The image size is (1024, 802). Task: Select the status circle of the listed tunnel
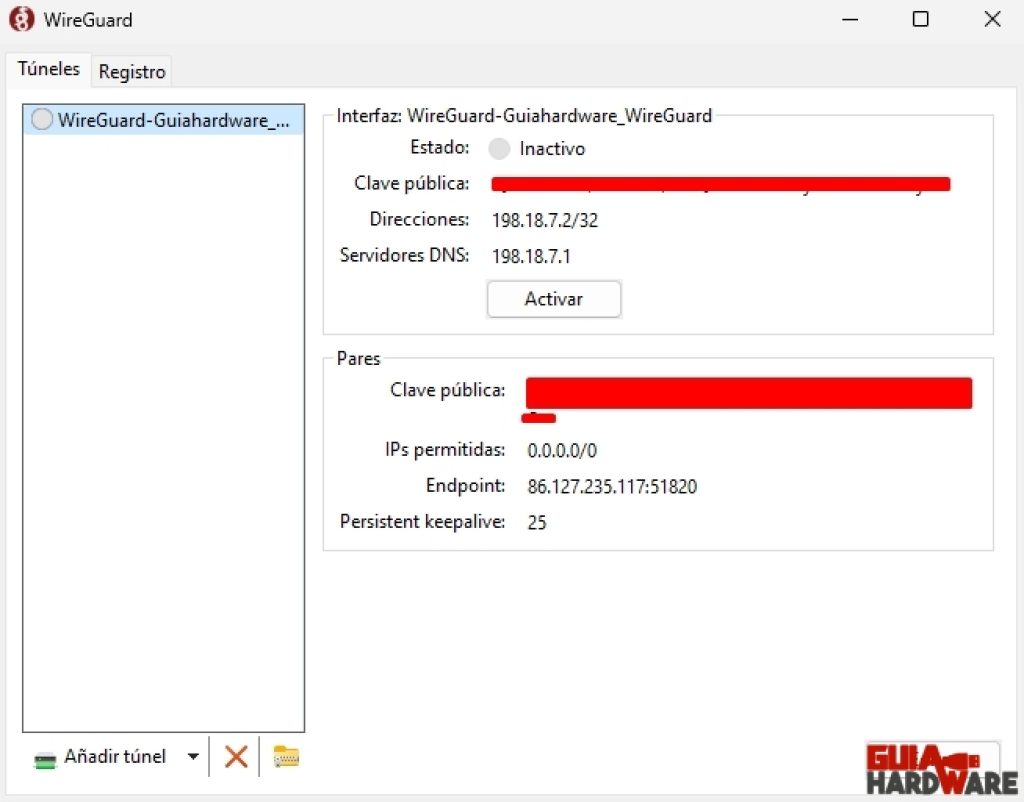coord(42,119)
